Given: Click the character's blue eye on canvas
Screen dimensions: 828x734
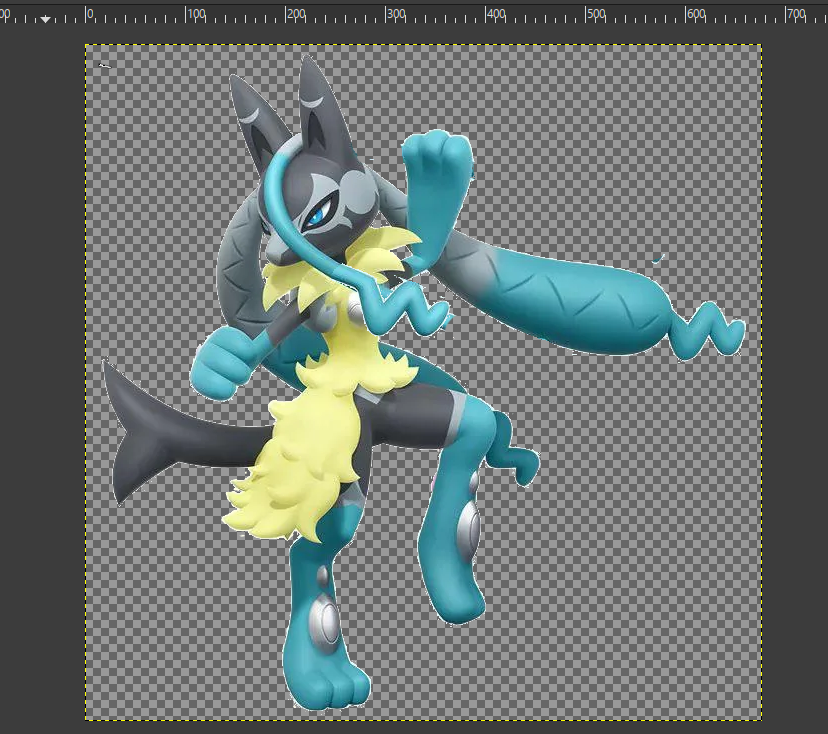Looking at the screenshot, I should pyautogui.click(x=318, y=214).
